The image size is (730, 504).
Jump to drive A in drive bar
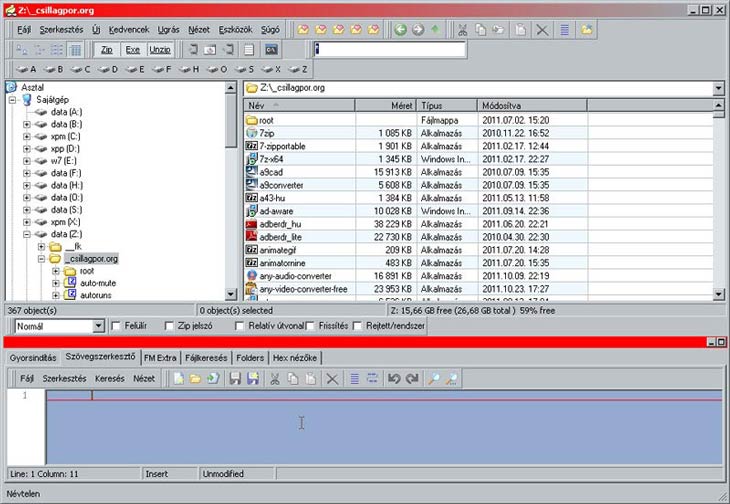26,69
